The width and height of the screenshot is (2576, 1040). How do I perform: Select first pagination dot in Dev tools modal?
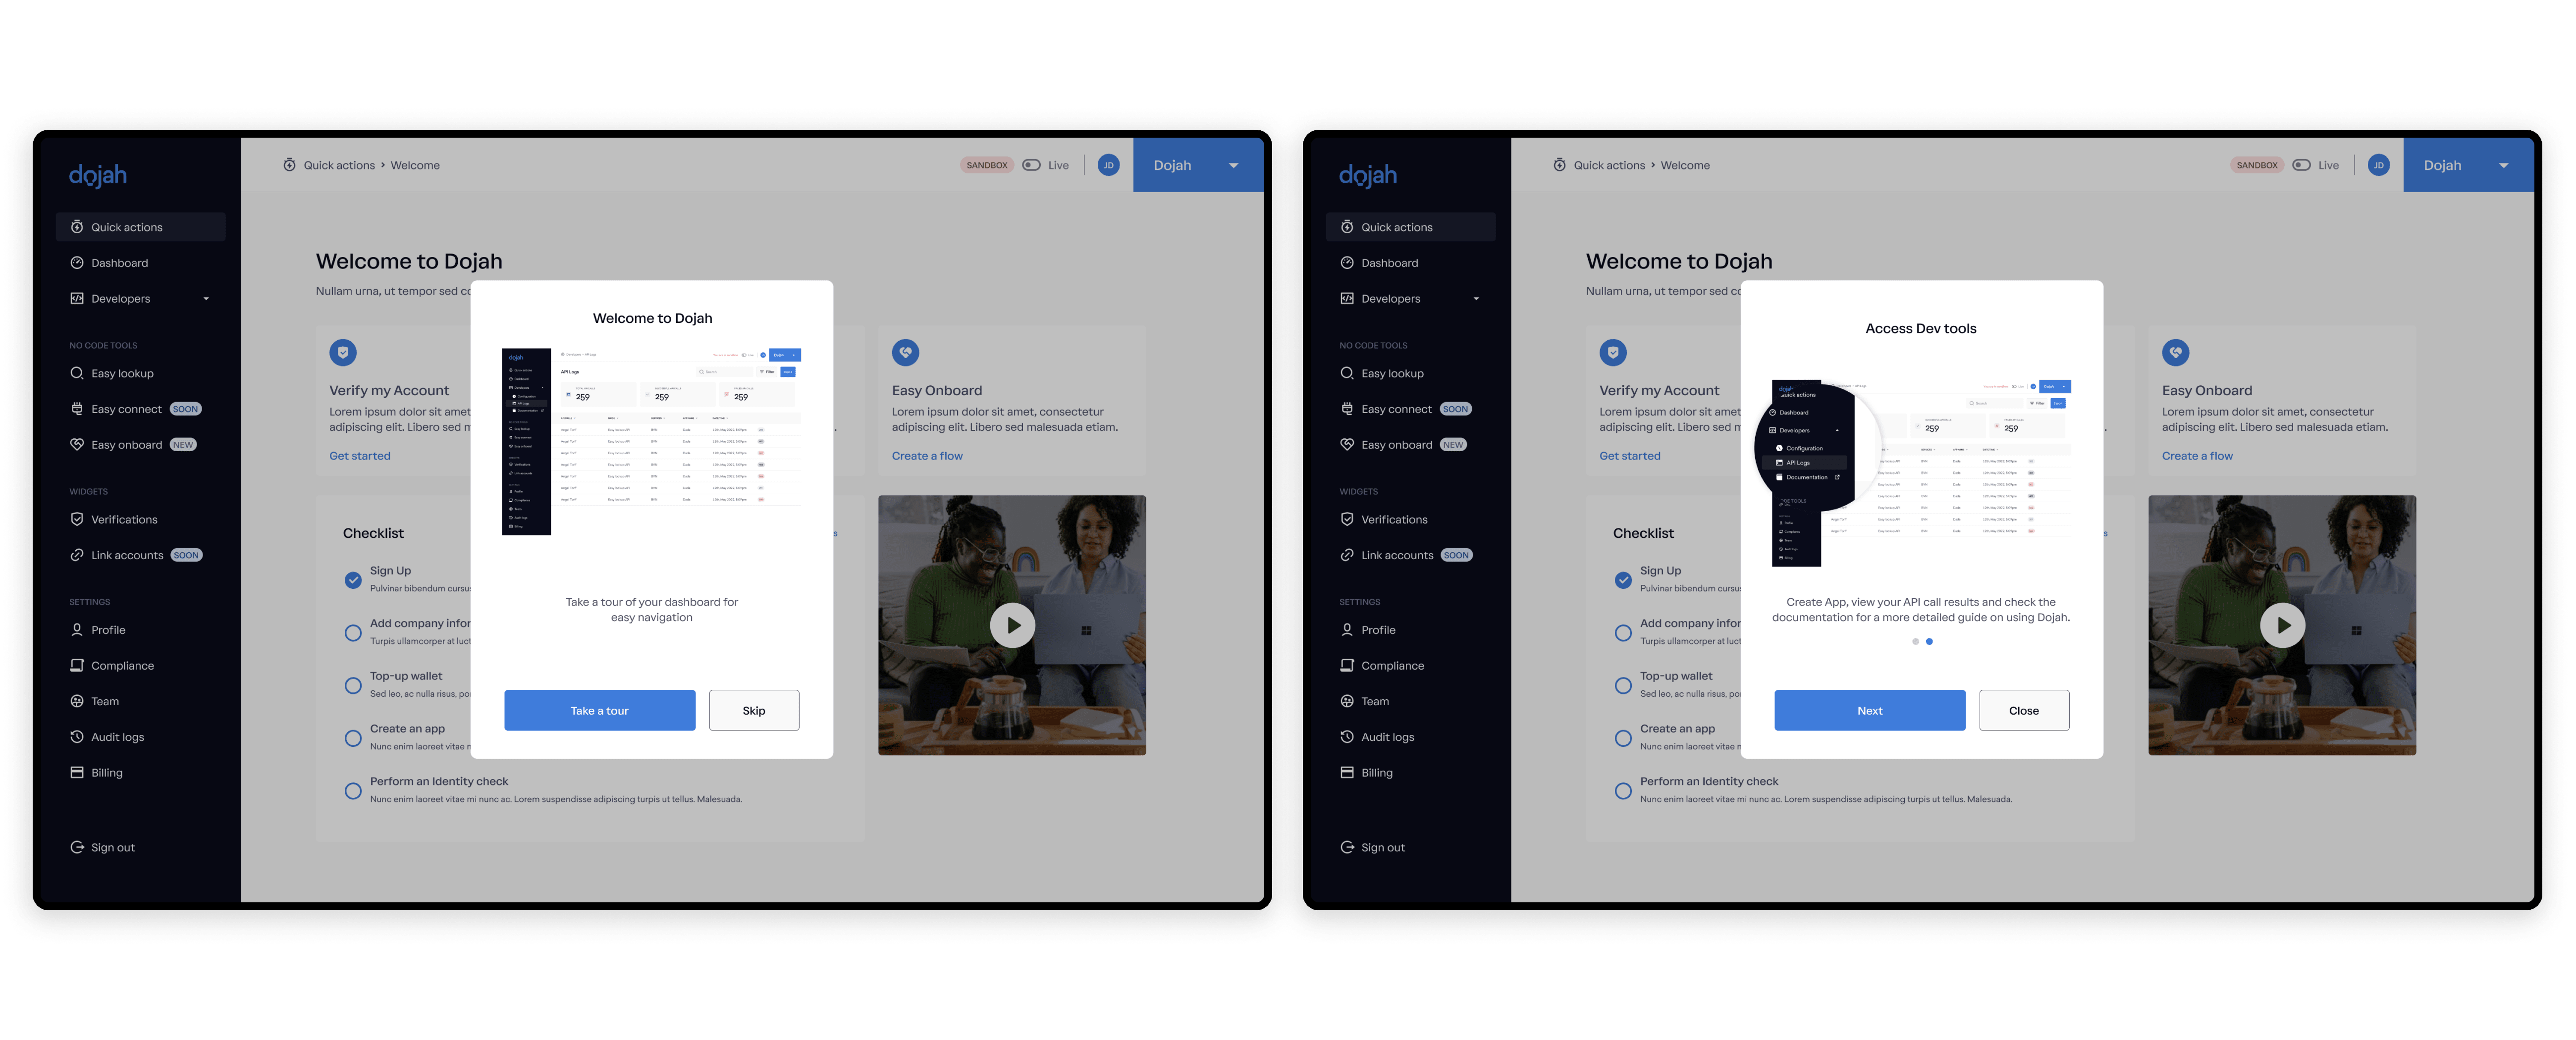click(1915, 642)
